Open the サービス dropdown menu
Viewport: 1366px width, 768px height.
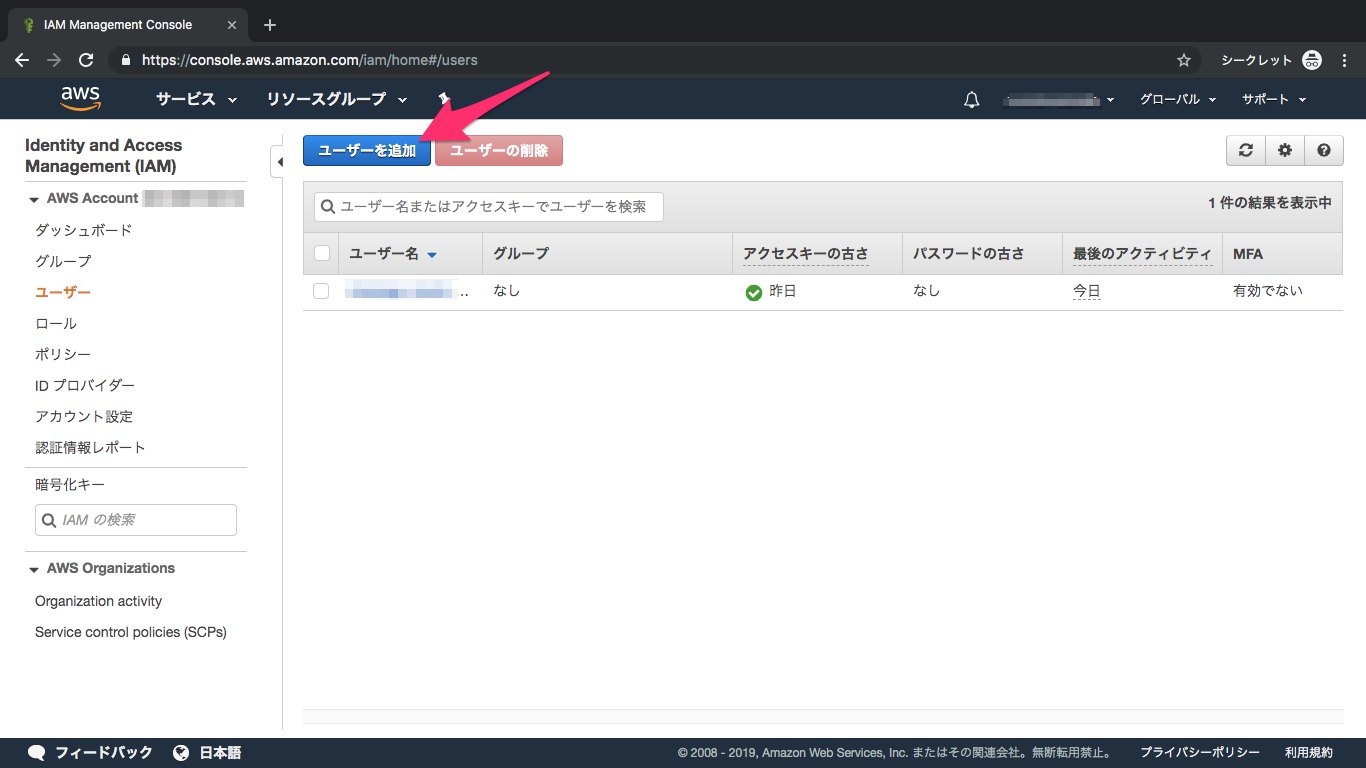tap(197, 99)
